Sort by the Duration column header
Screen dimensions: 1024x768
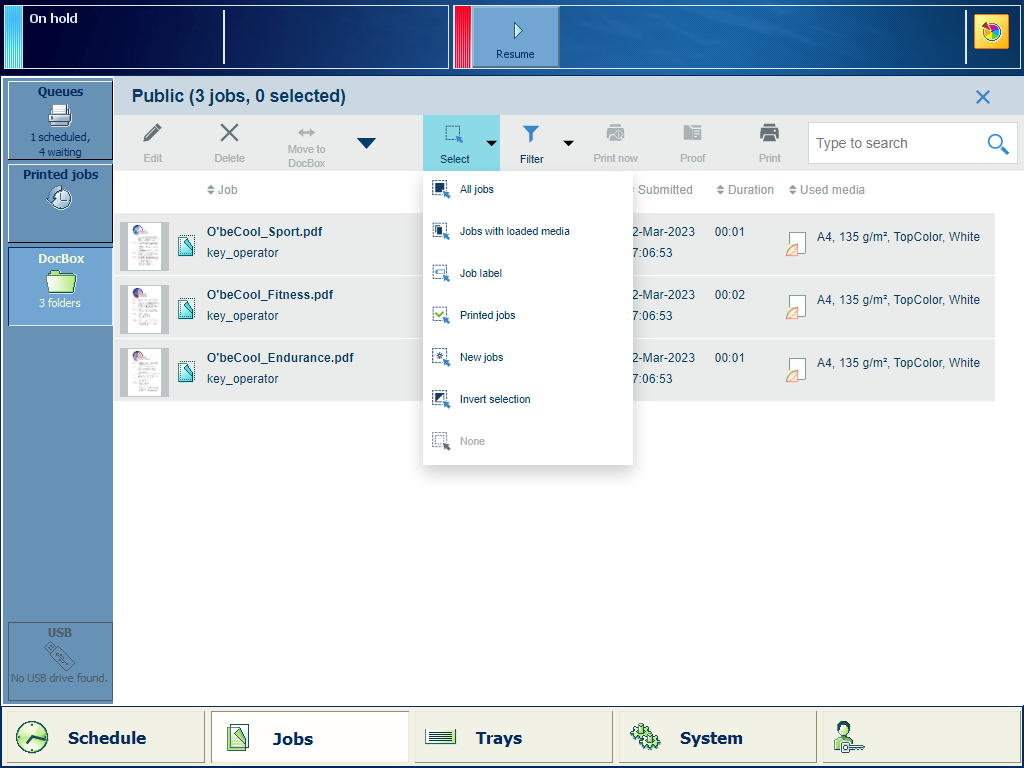[745, 190]
